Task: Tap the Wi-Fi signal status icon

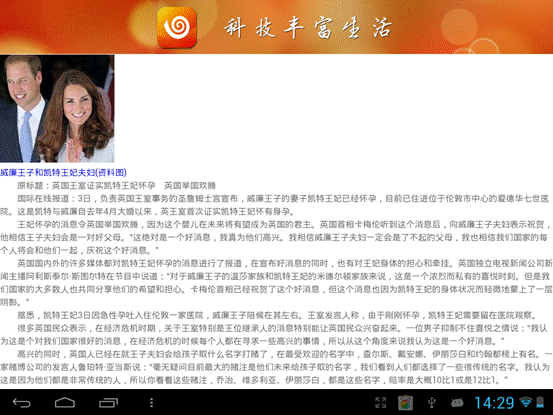Action: [526, 402]
